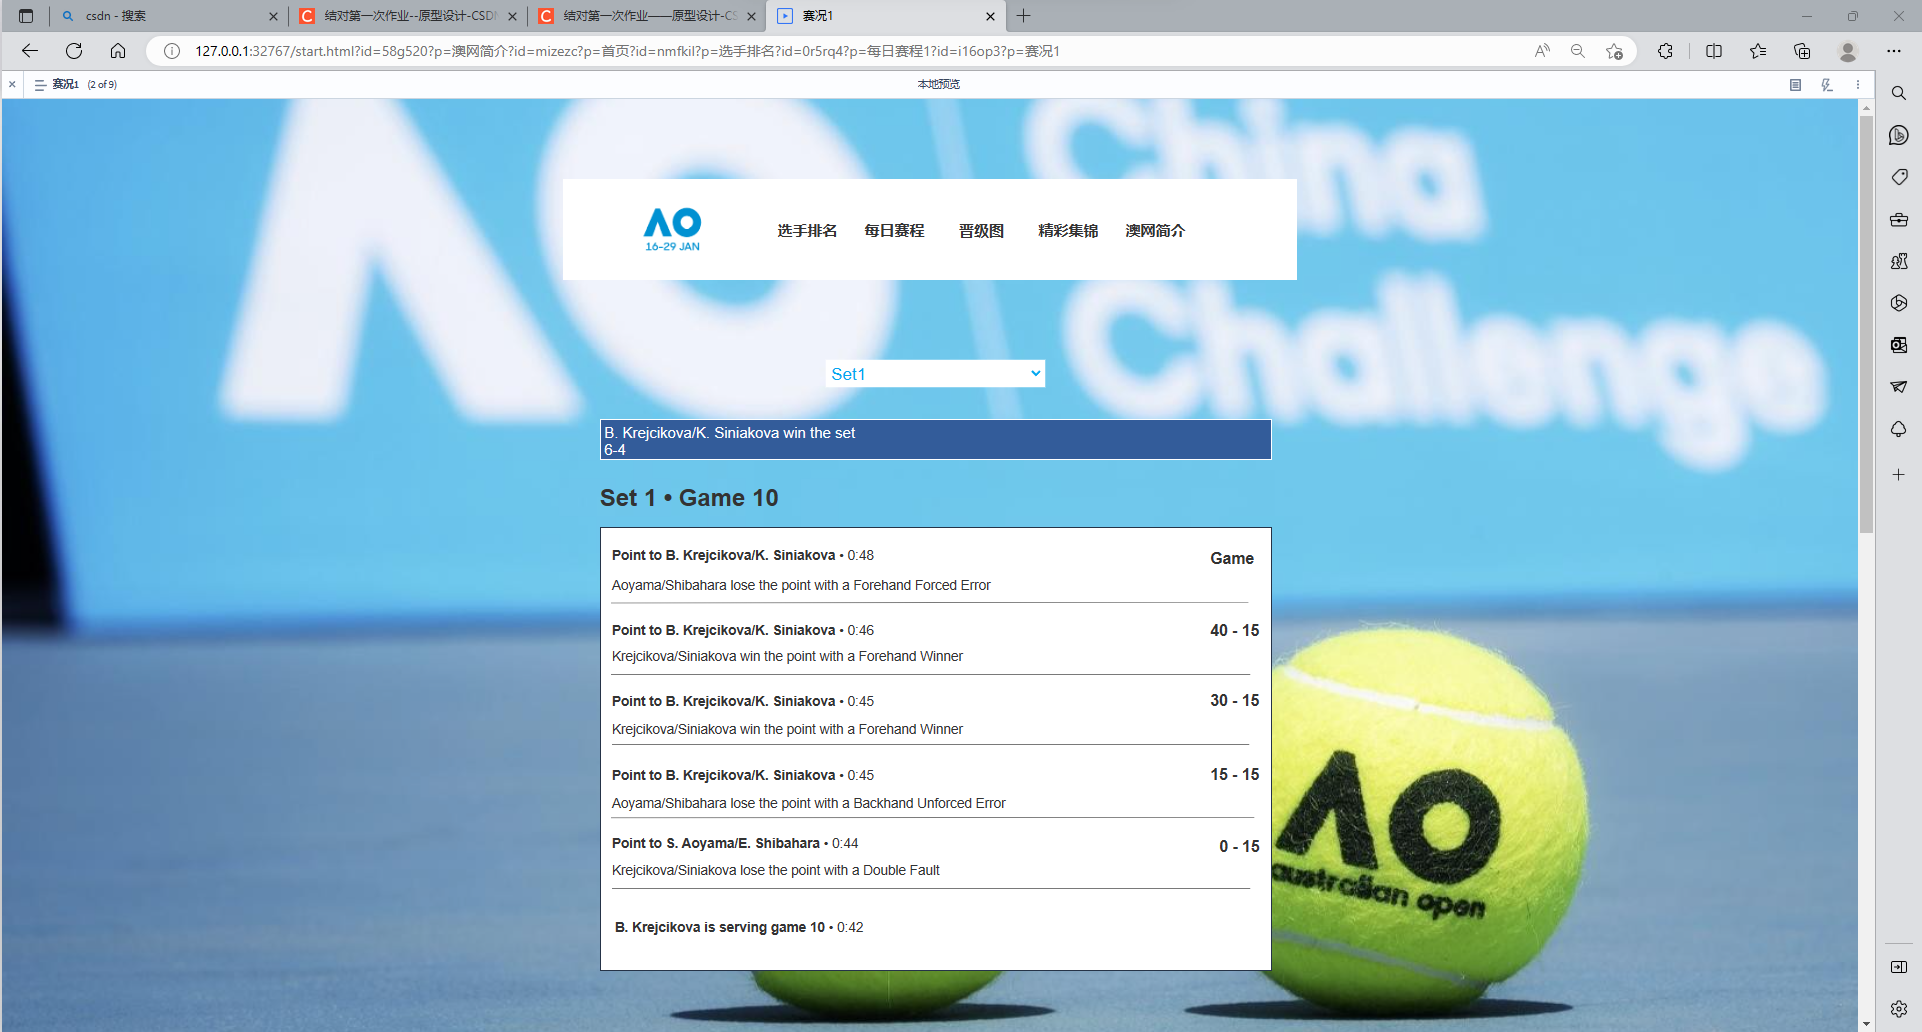Open the browser Extensions menu
Screen dimensions: 1922x1032
pos(1665,51)
